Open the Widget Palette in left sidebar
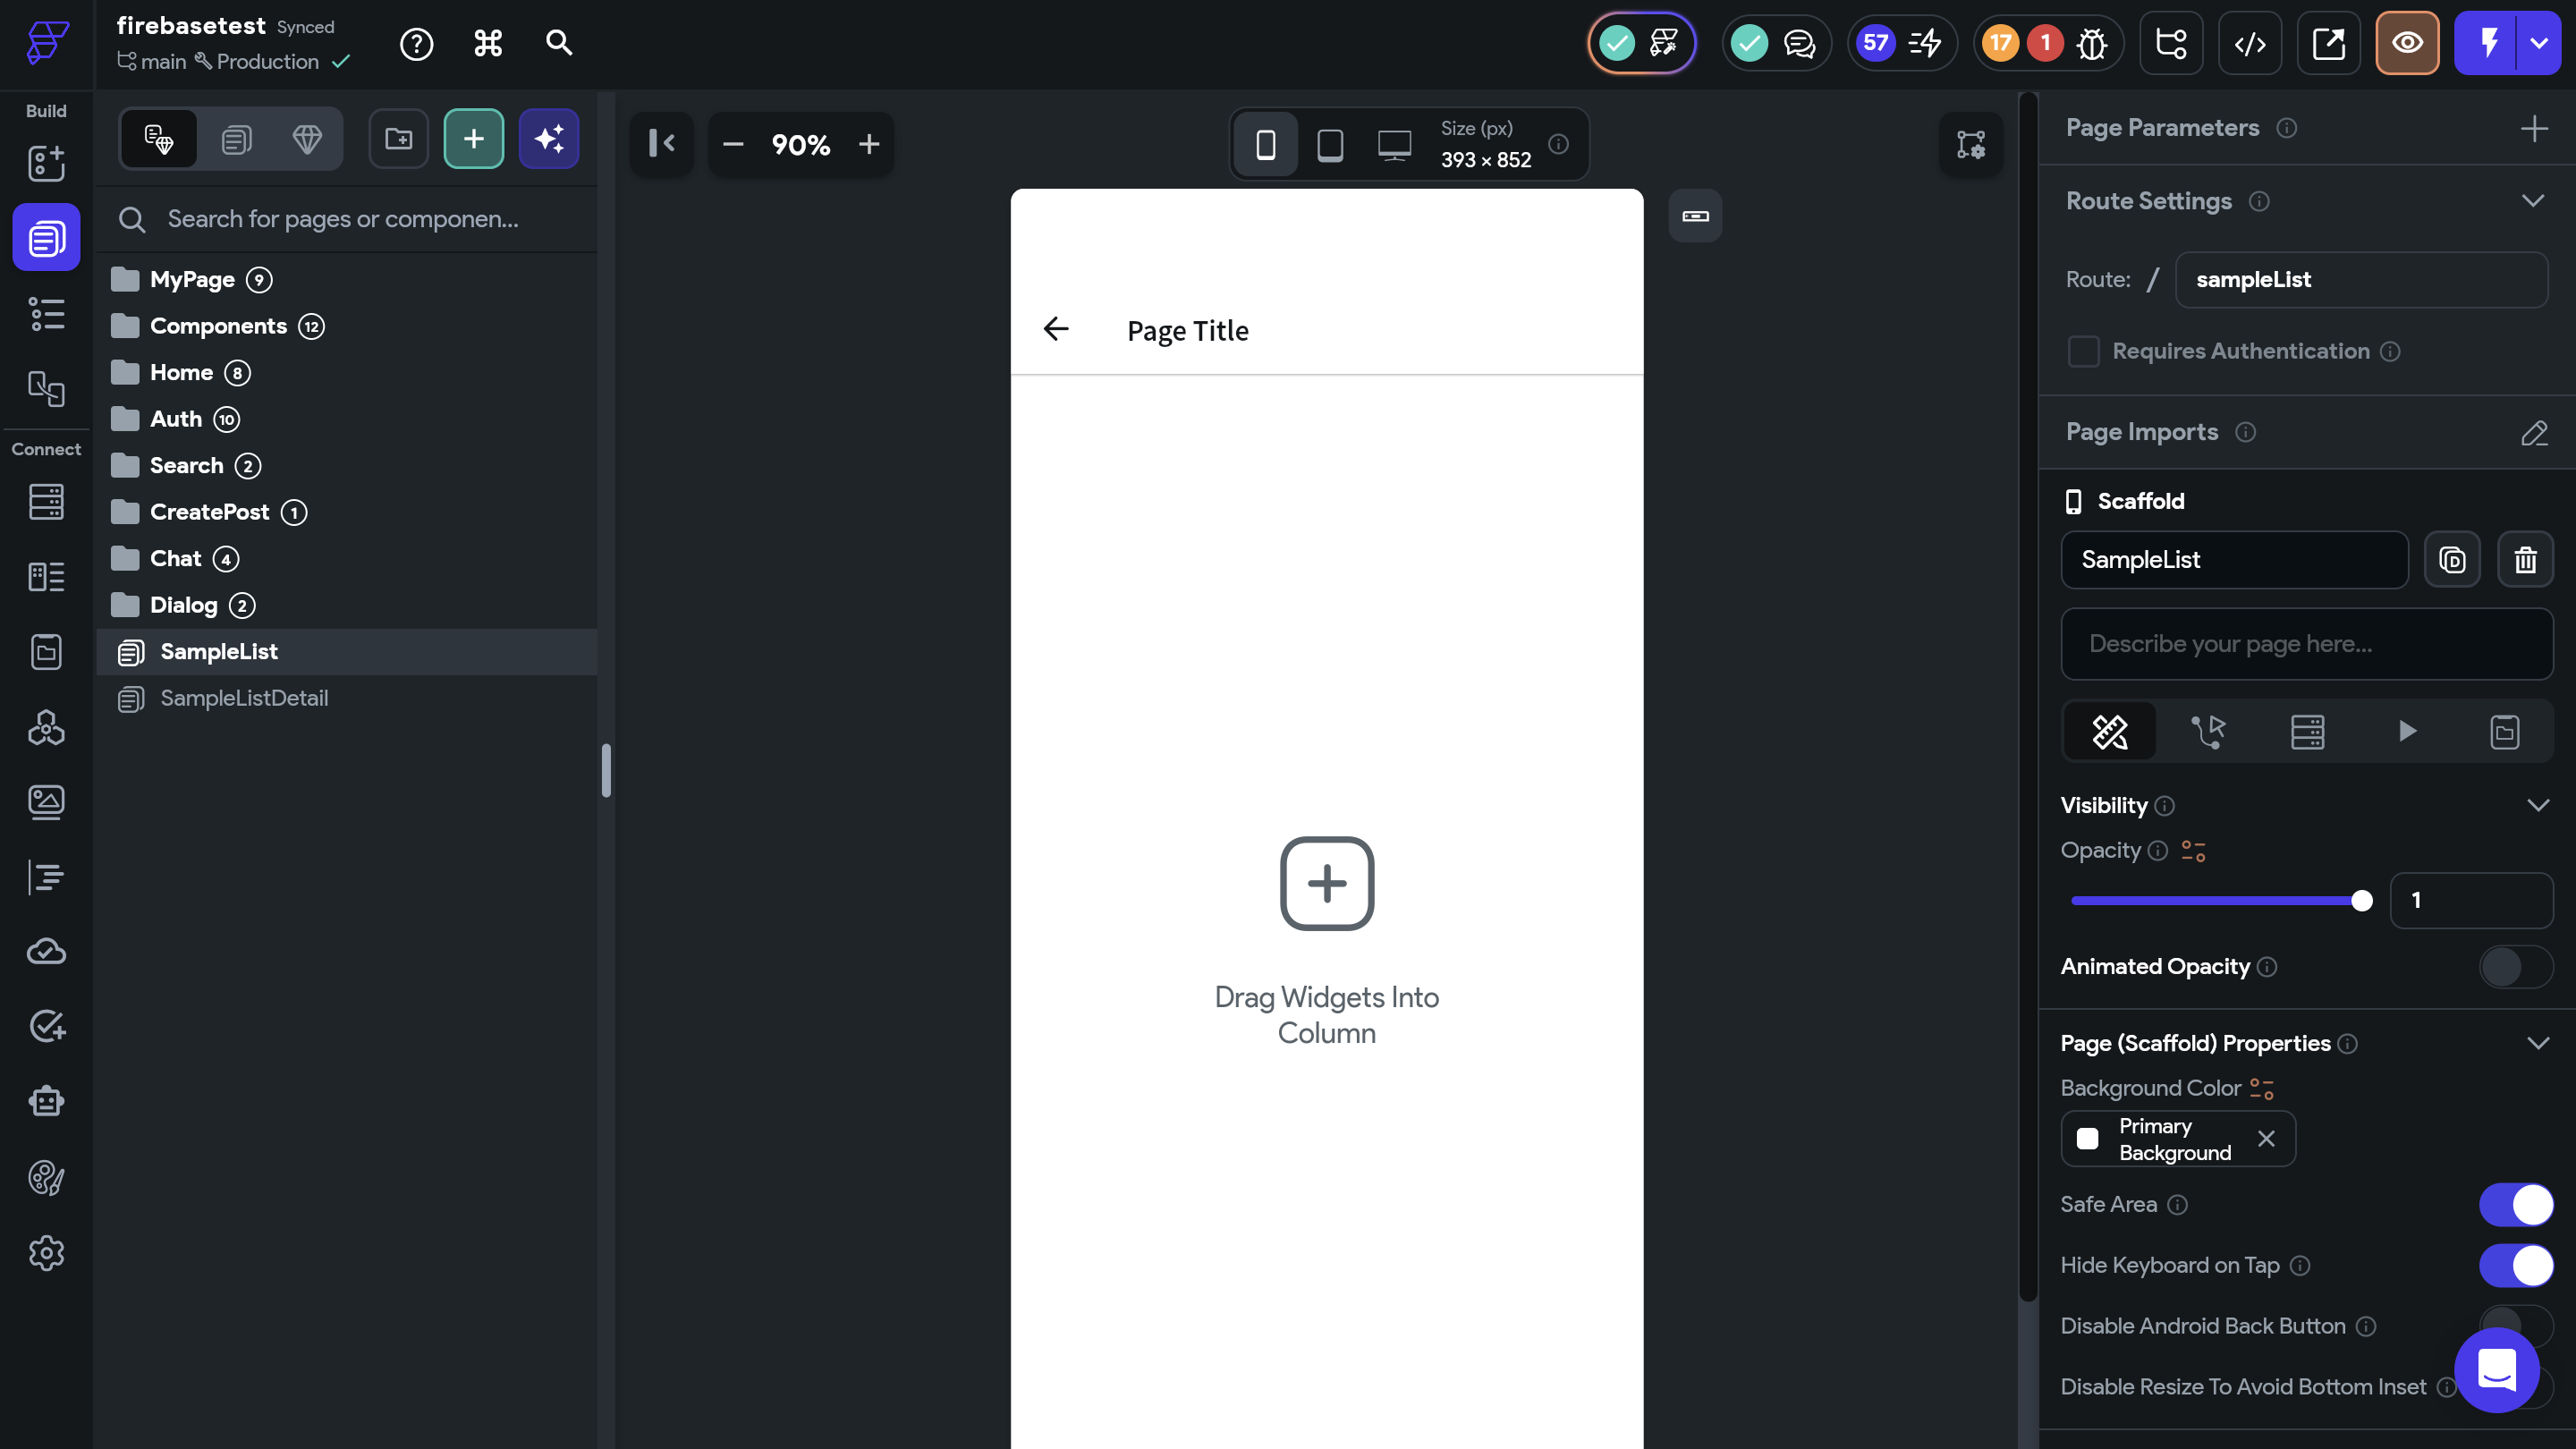 coord(46,163)
